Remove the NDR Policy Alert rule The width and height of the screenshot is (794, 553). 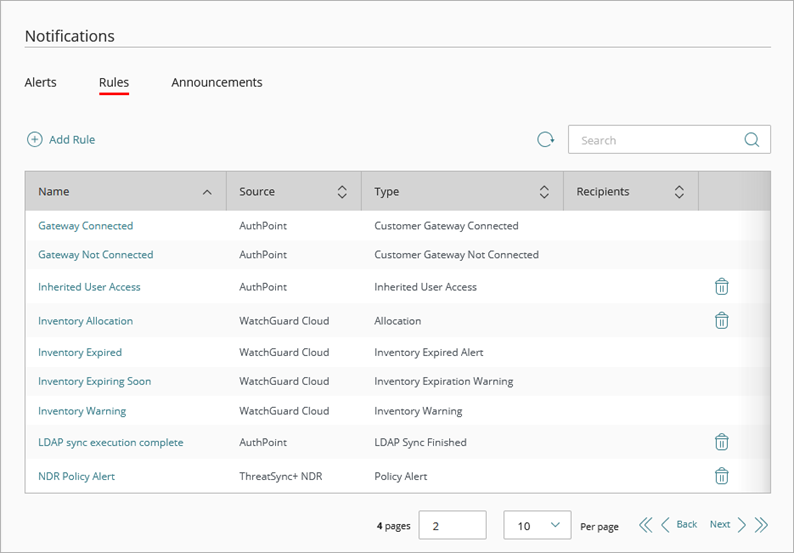pos(721,476)
